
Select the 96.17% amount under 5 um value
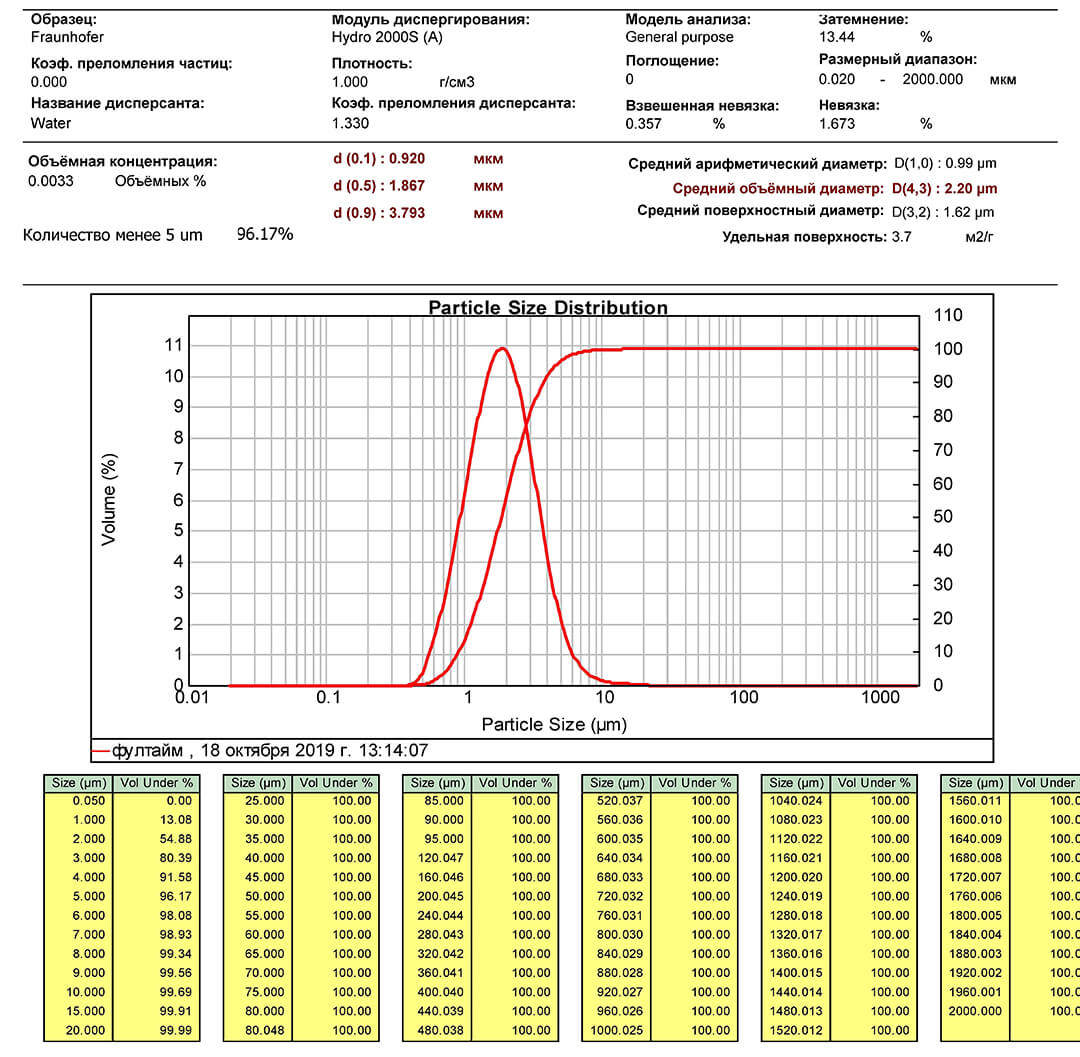[x=264, y=234]
